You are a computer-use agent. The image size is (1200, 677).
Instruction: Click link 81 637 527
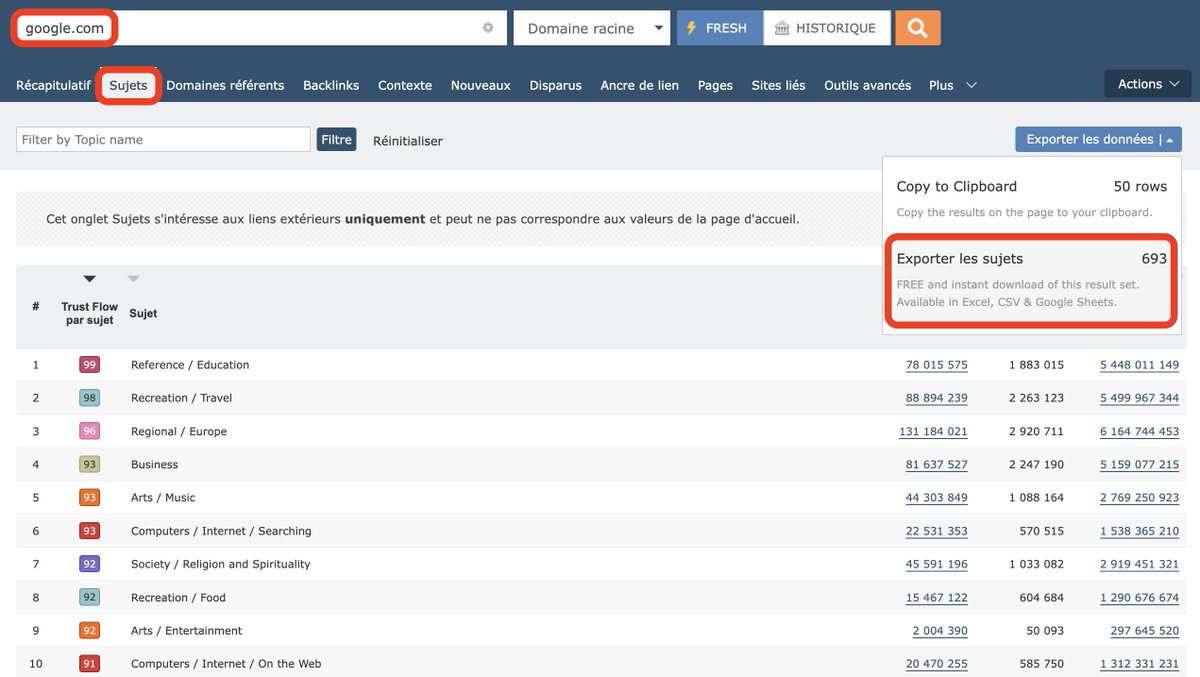pyautogui.click(x=937, y=464)
